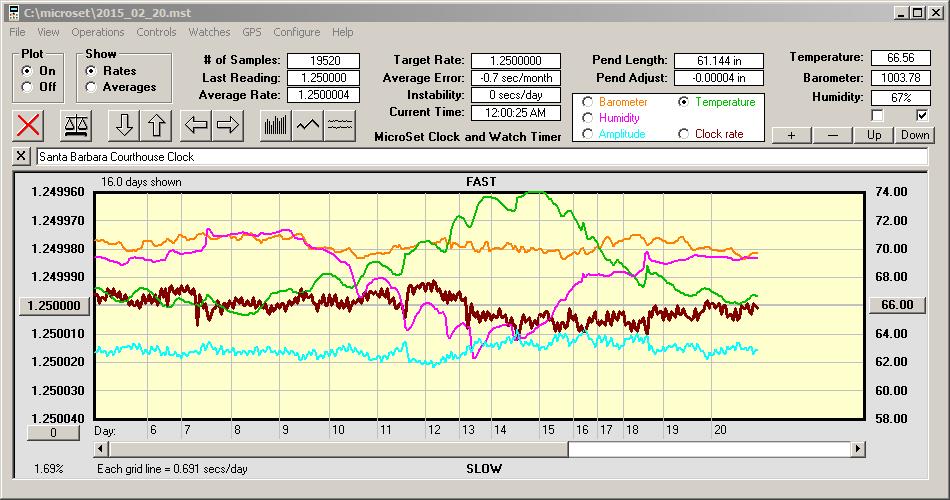This screenshot has height=500, width=950.
Task: Open the Operations menu
Action: 97,32
